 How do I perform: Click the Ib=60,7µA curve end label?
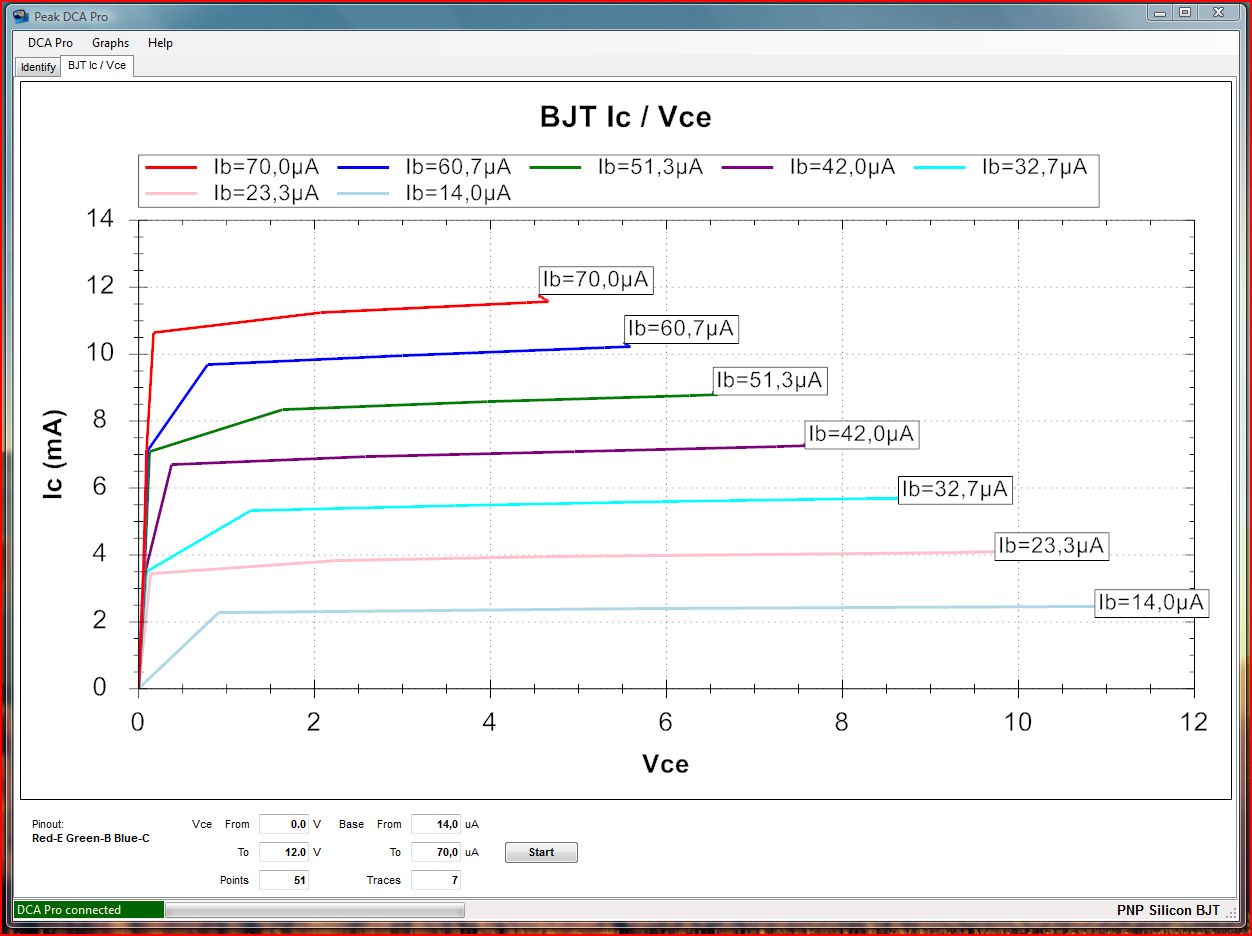[682, 328]
